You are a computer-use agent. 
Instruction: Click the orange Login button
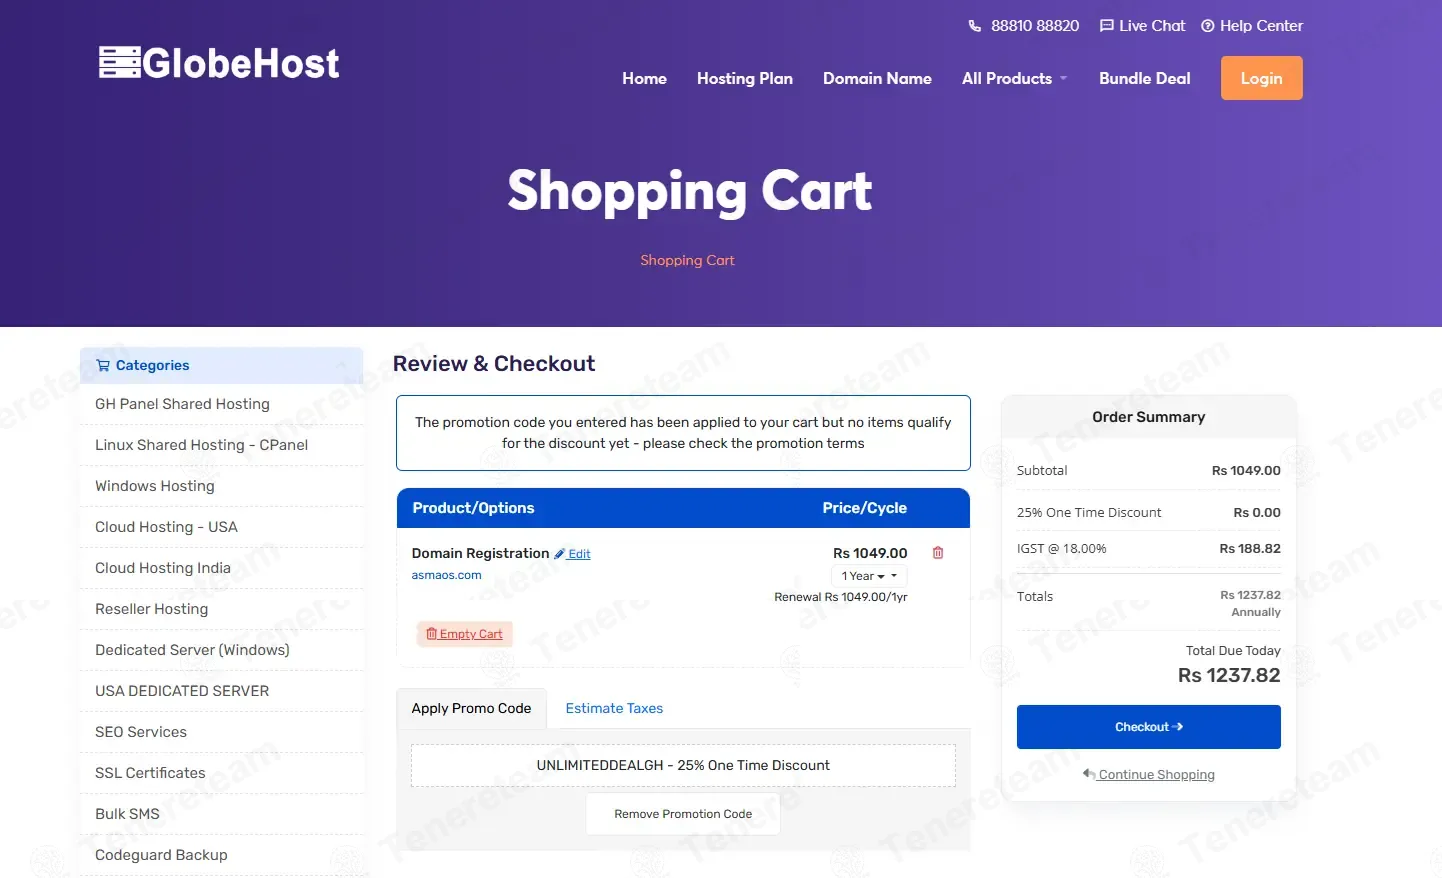(x=1261, y=78)
